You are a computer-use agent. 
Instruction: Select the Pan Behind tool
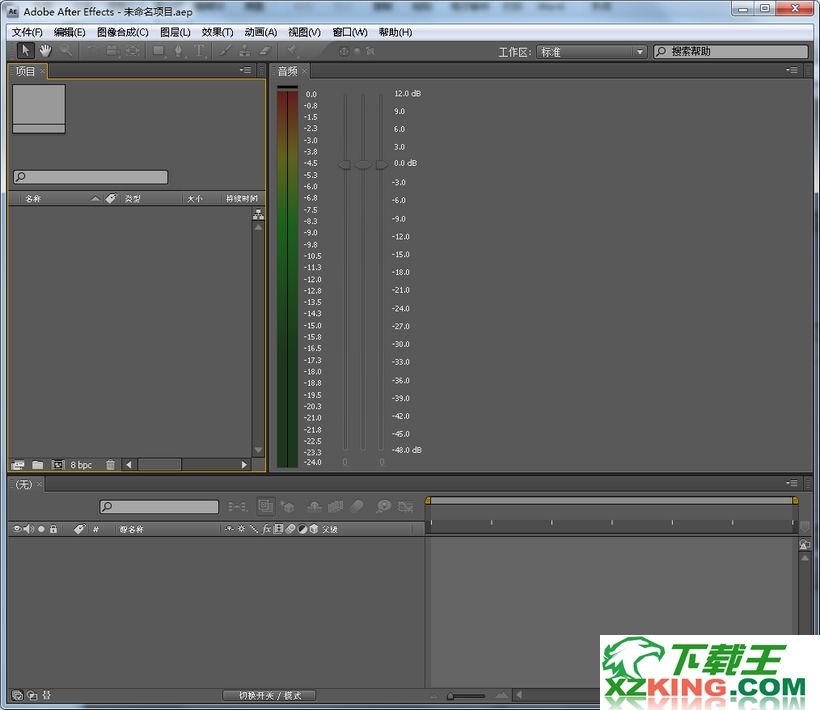[133, 51]
